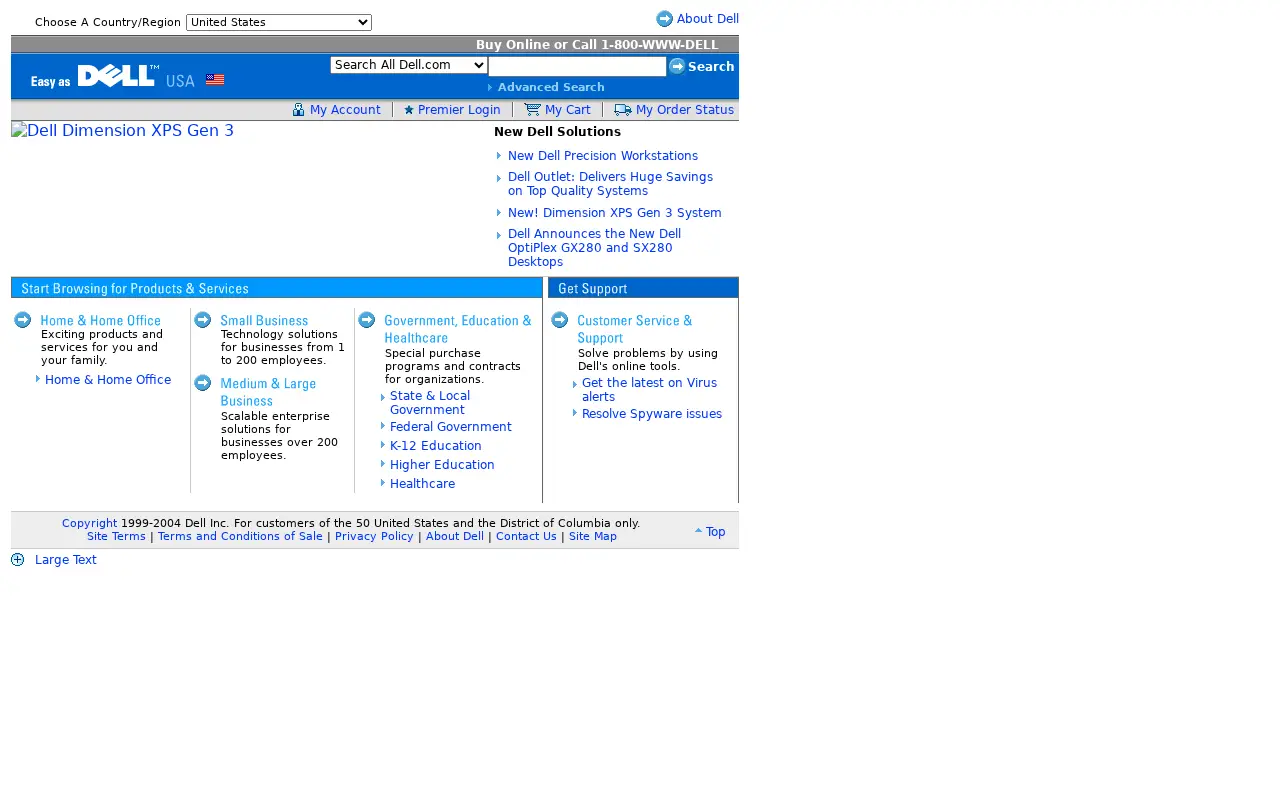Screen dimensions: 1280x800
Task: Click arrow icon beside Government, Education & Healthcare
Action: (x=367, y=320)
